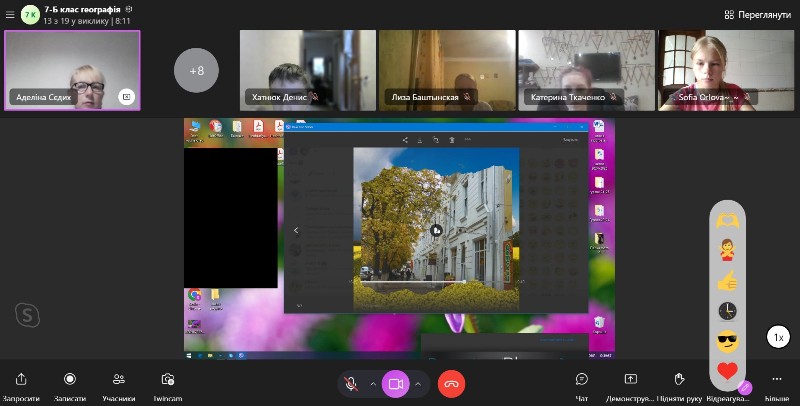Select Аделіна Седих video thumbnail
This screenshot has width=800, height=406.
click(72, 69)
